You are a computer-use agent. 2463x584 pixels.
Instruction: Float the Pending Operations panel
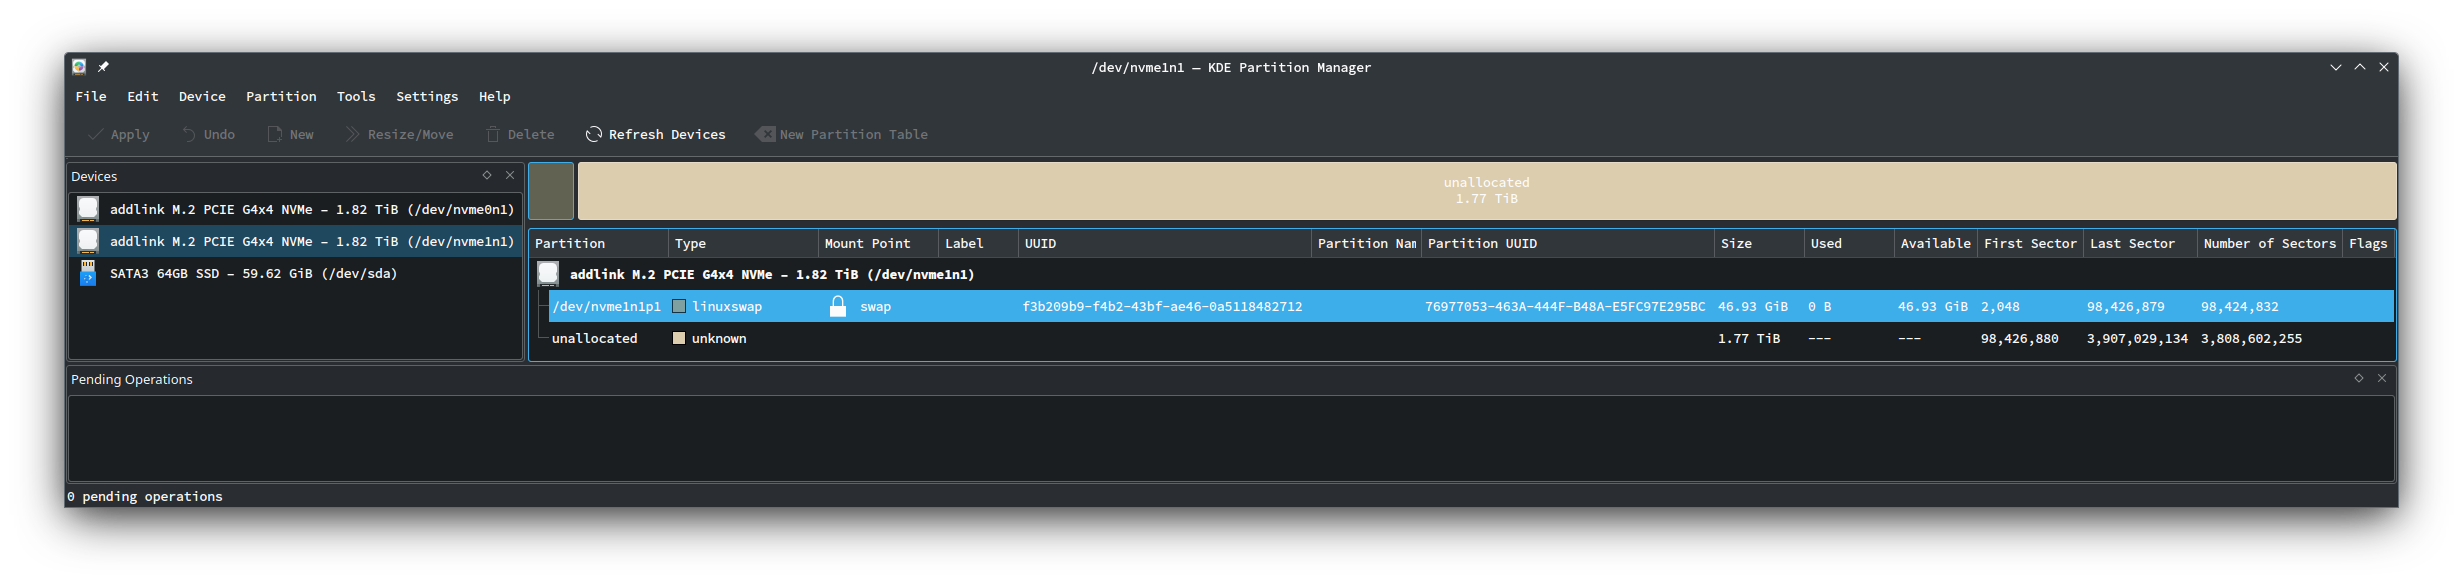tap(2358, 378)
